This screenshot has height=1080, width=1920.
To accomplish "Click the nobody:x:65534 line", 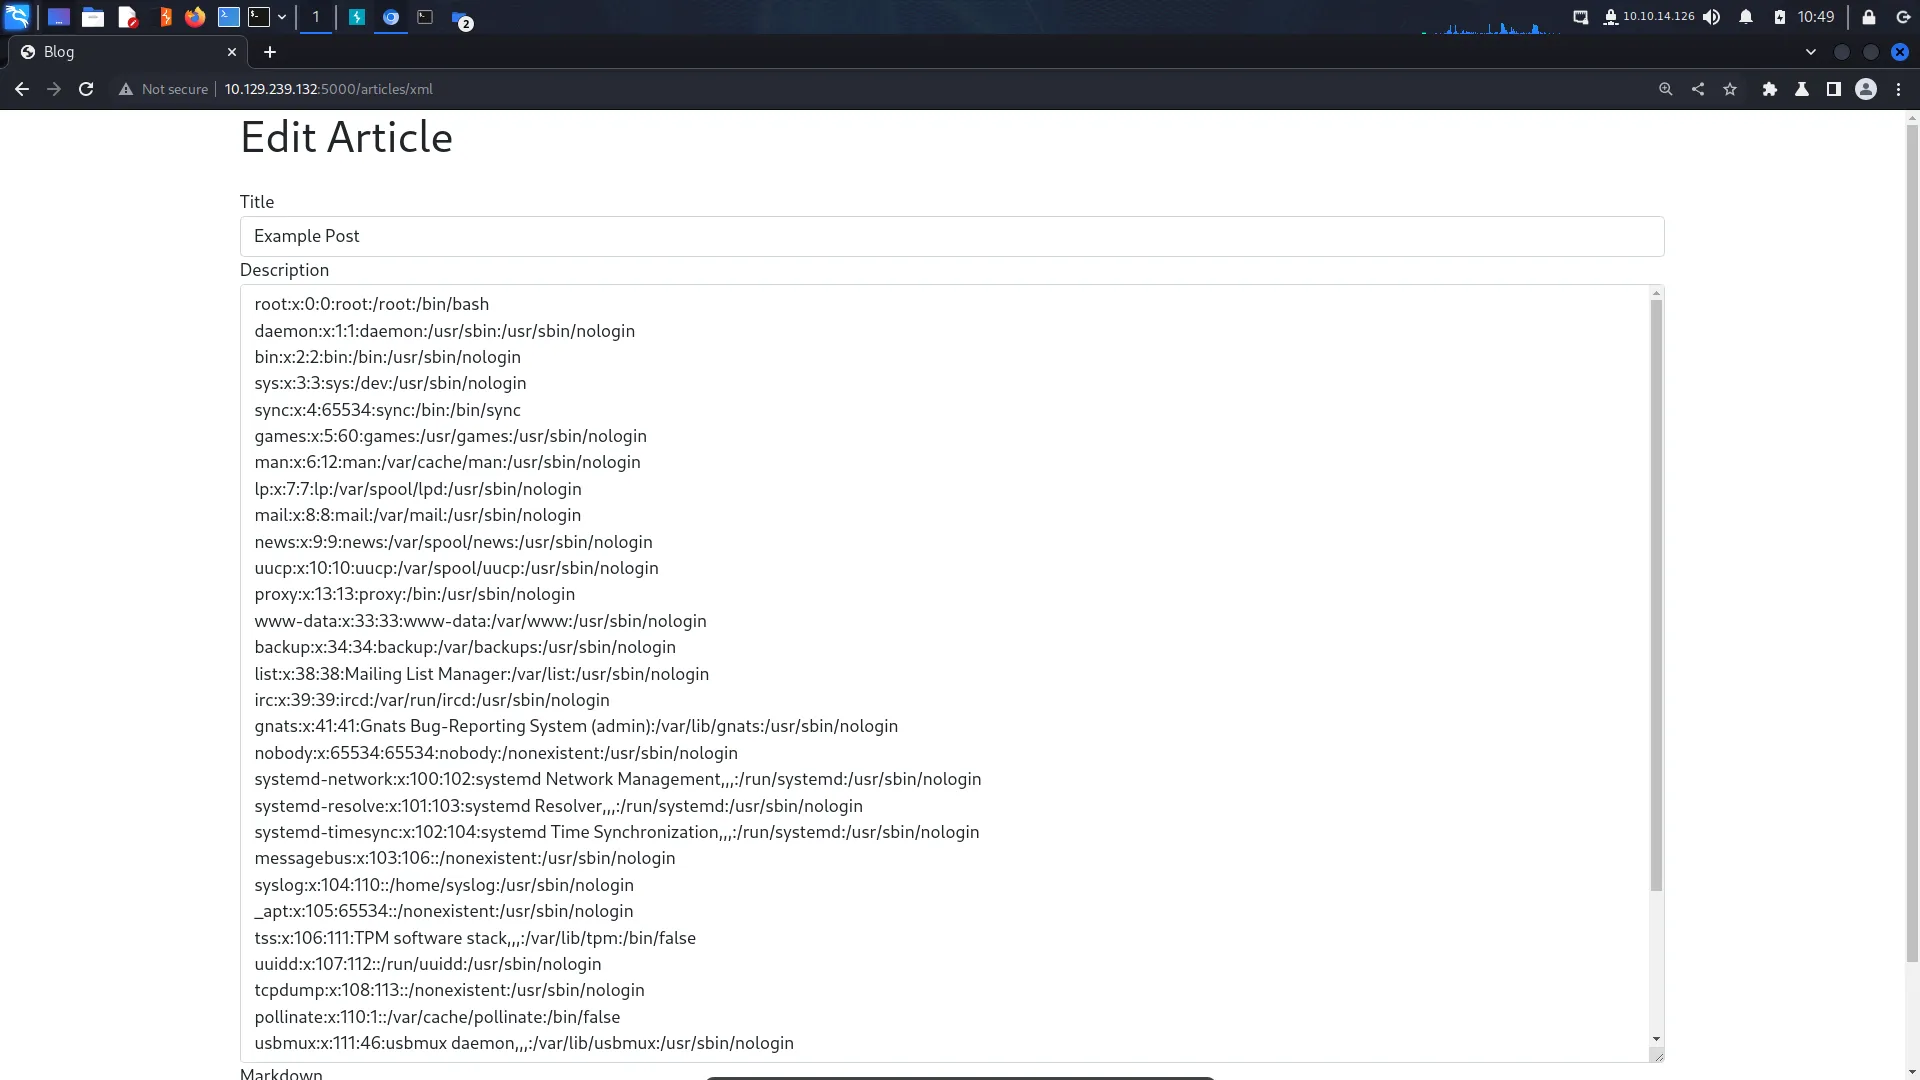I will (x=496, y=753).
